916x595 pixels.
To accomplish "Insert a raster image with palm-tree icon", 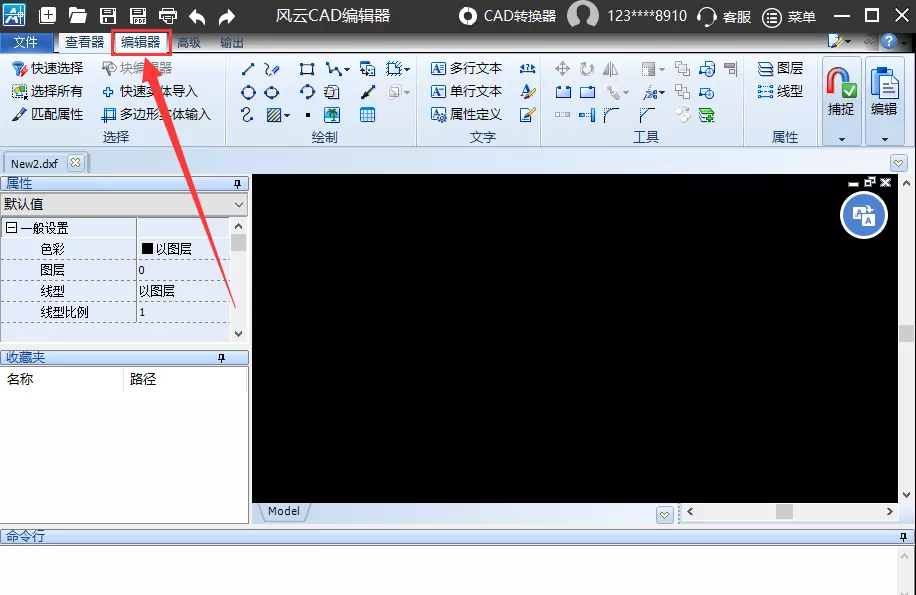I will click(x=332, y=115).
